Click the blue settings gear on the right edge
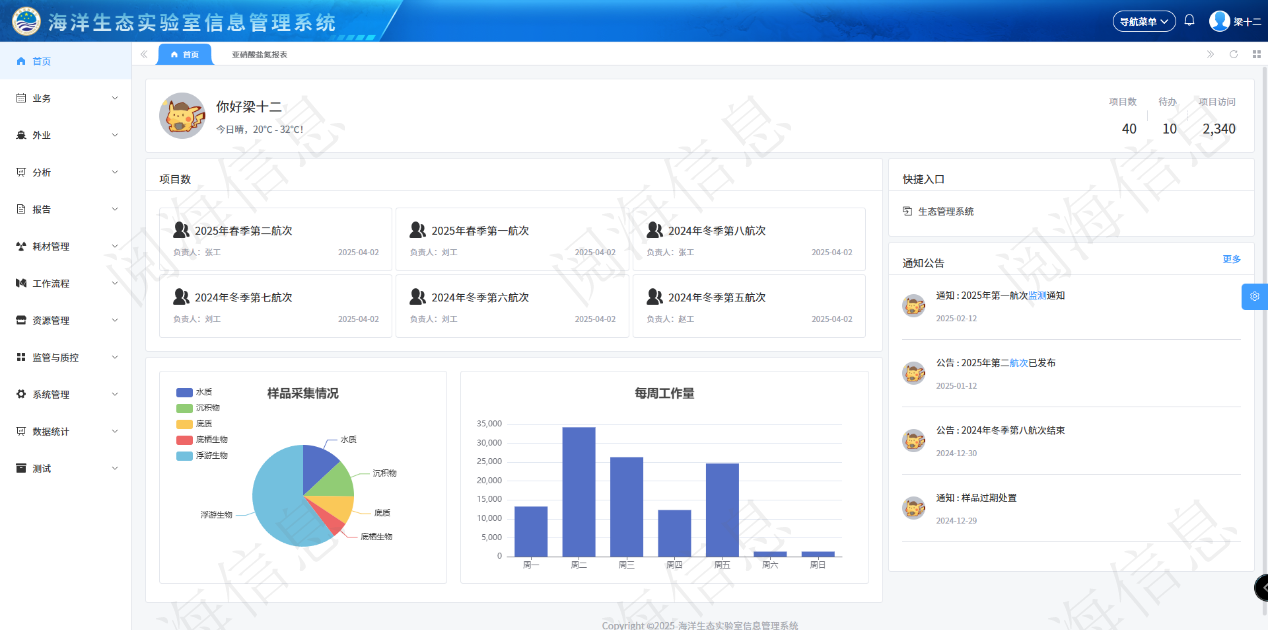The width and height of the screenshot is (1268, 630). tap(1255, 297)
